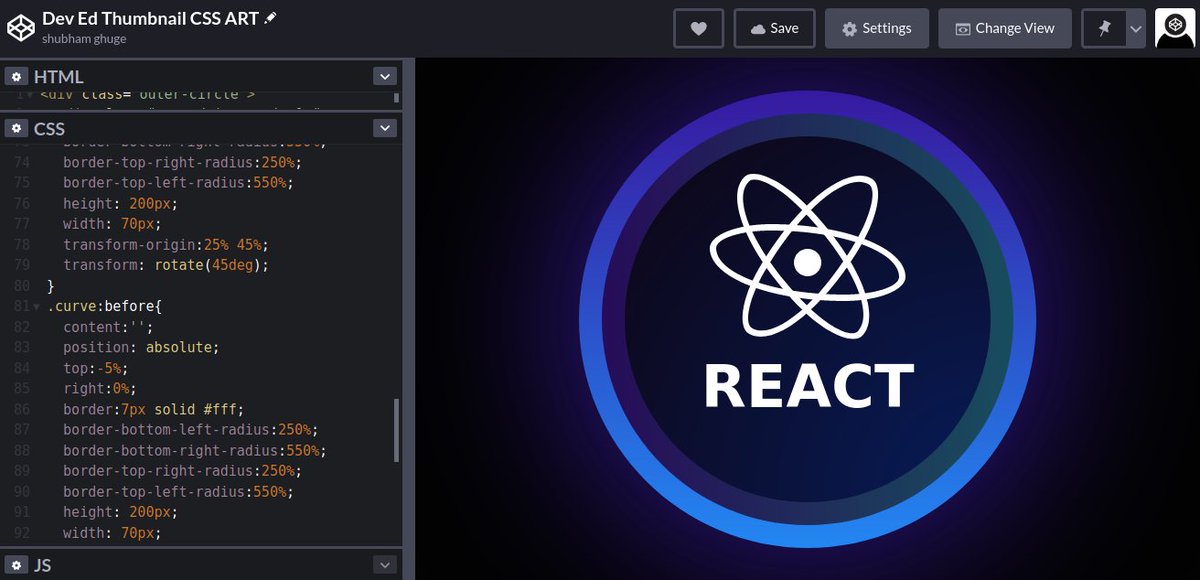
Task: Open CSS editor settings gear
Action: pyautogui.click(x=17, y=128)
